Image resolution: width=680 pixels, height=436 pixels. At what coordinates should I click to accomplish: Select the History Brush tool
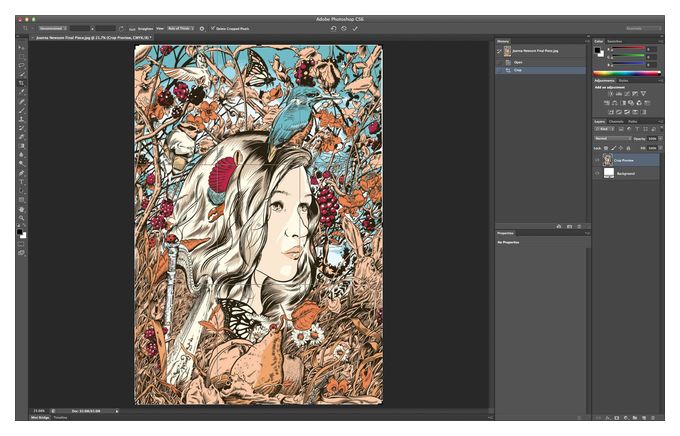pos(21,128)
